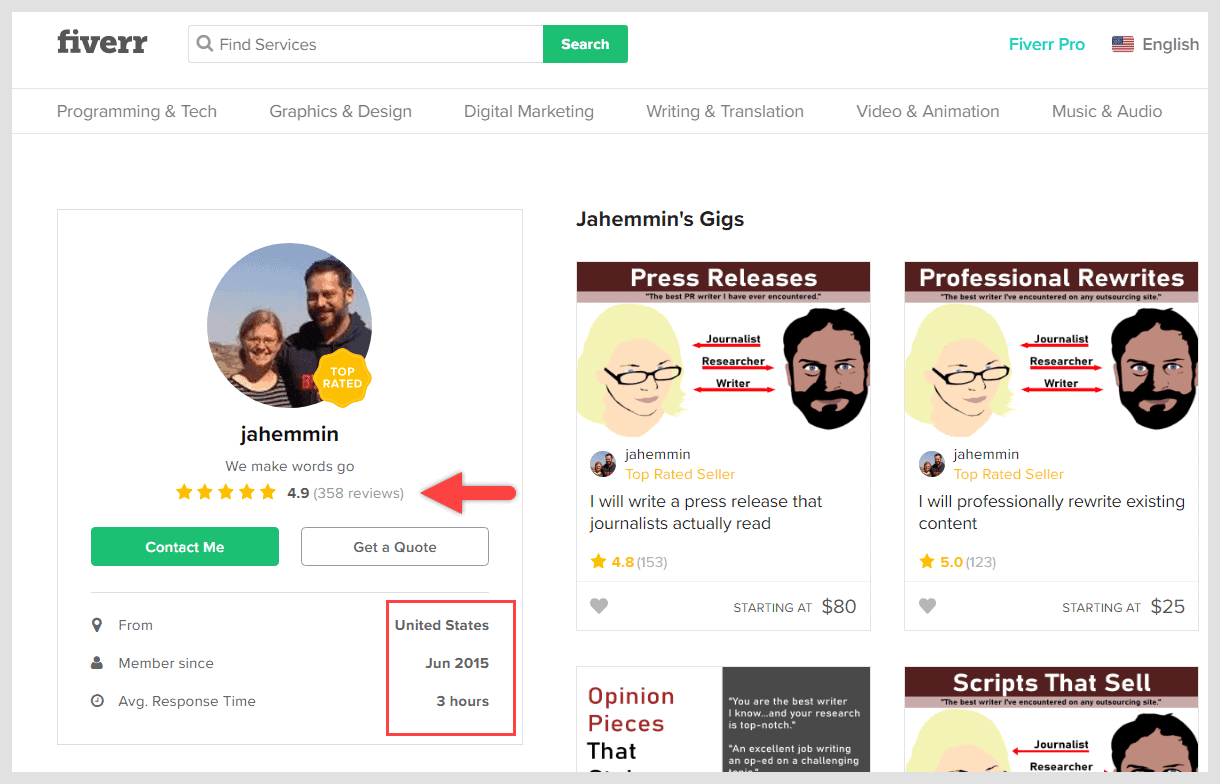Click the (123) review count
This screenshot has height=784, width=1220.
pos(981,562)
